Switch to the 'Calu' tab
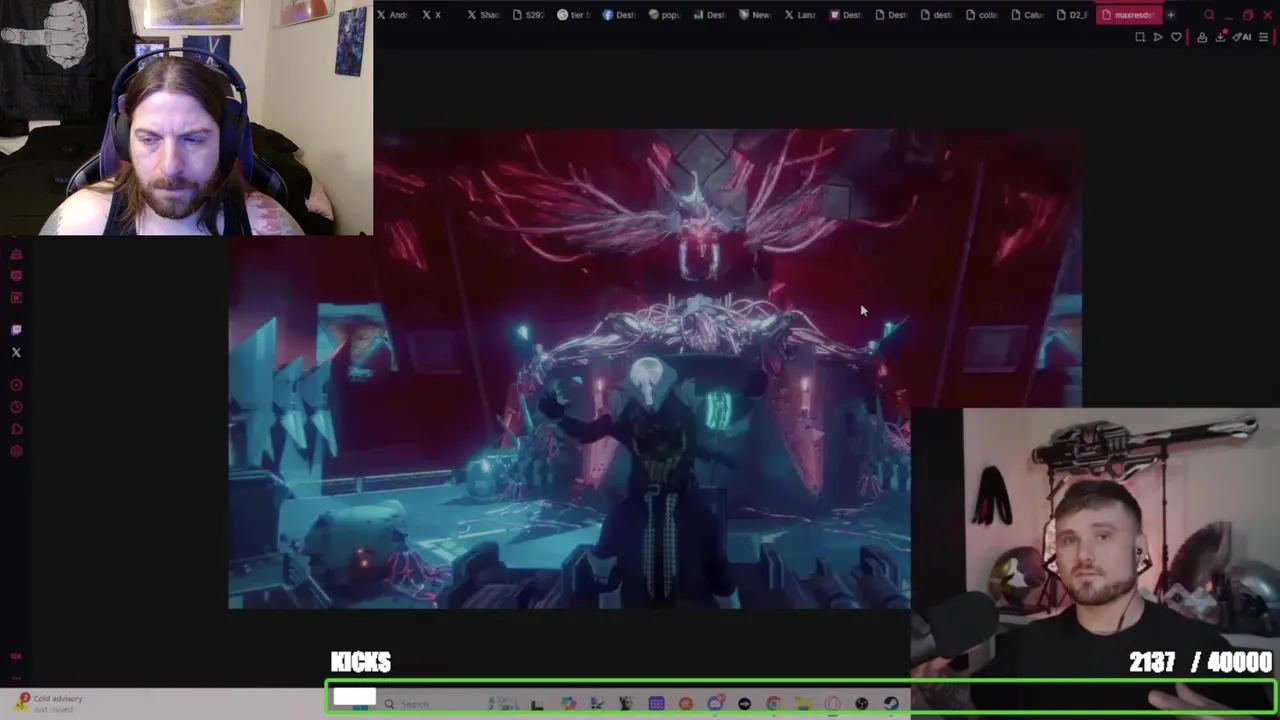 tap(1025, 15)
